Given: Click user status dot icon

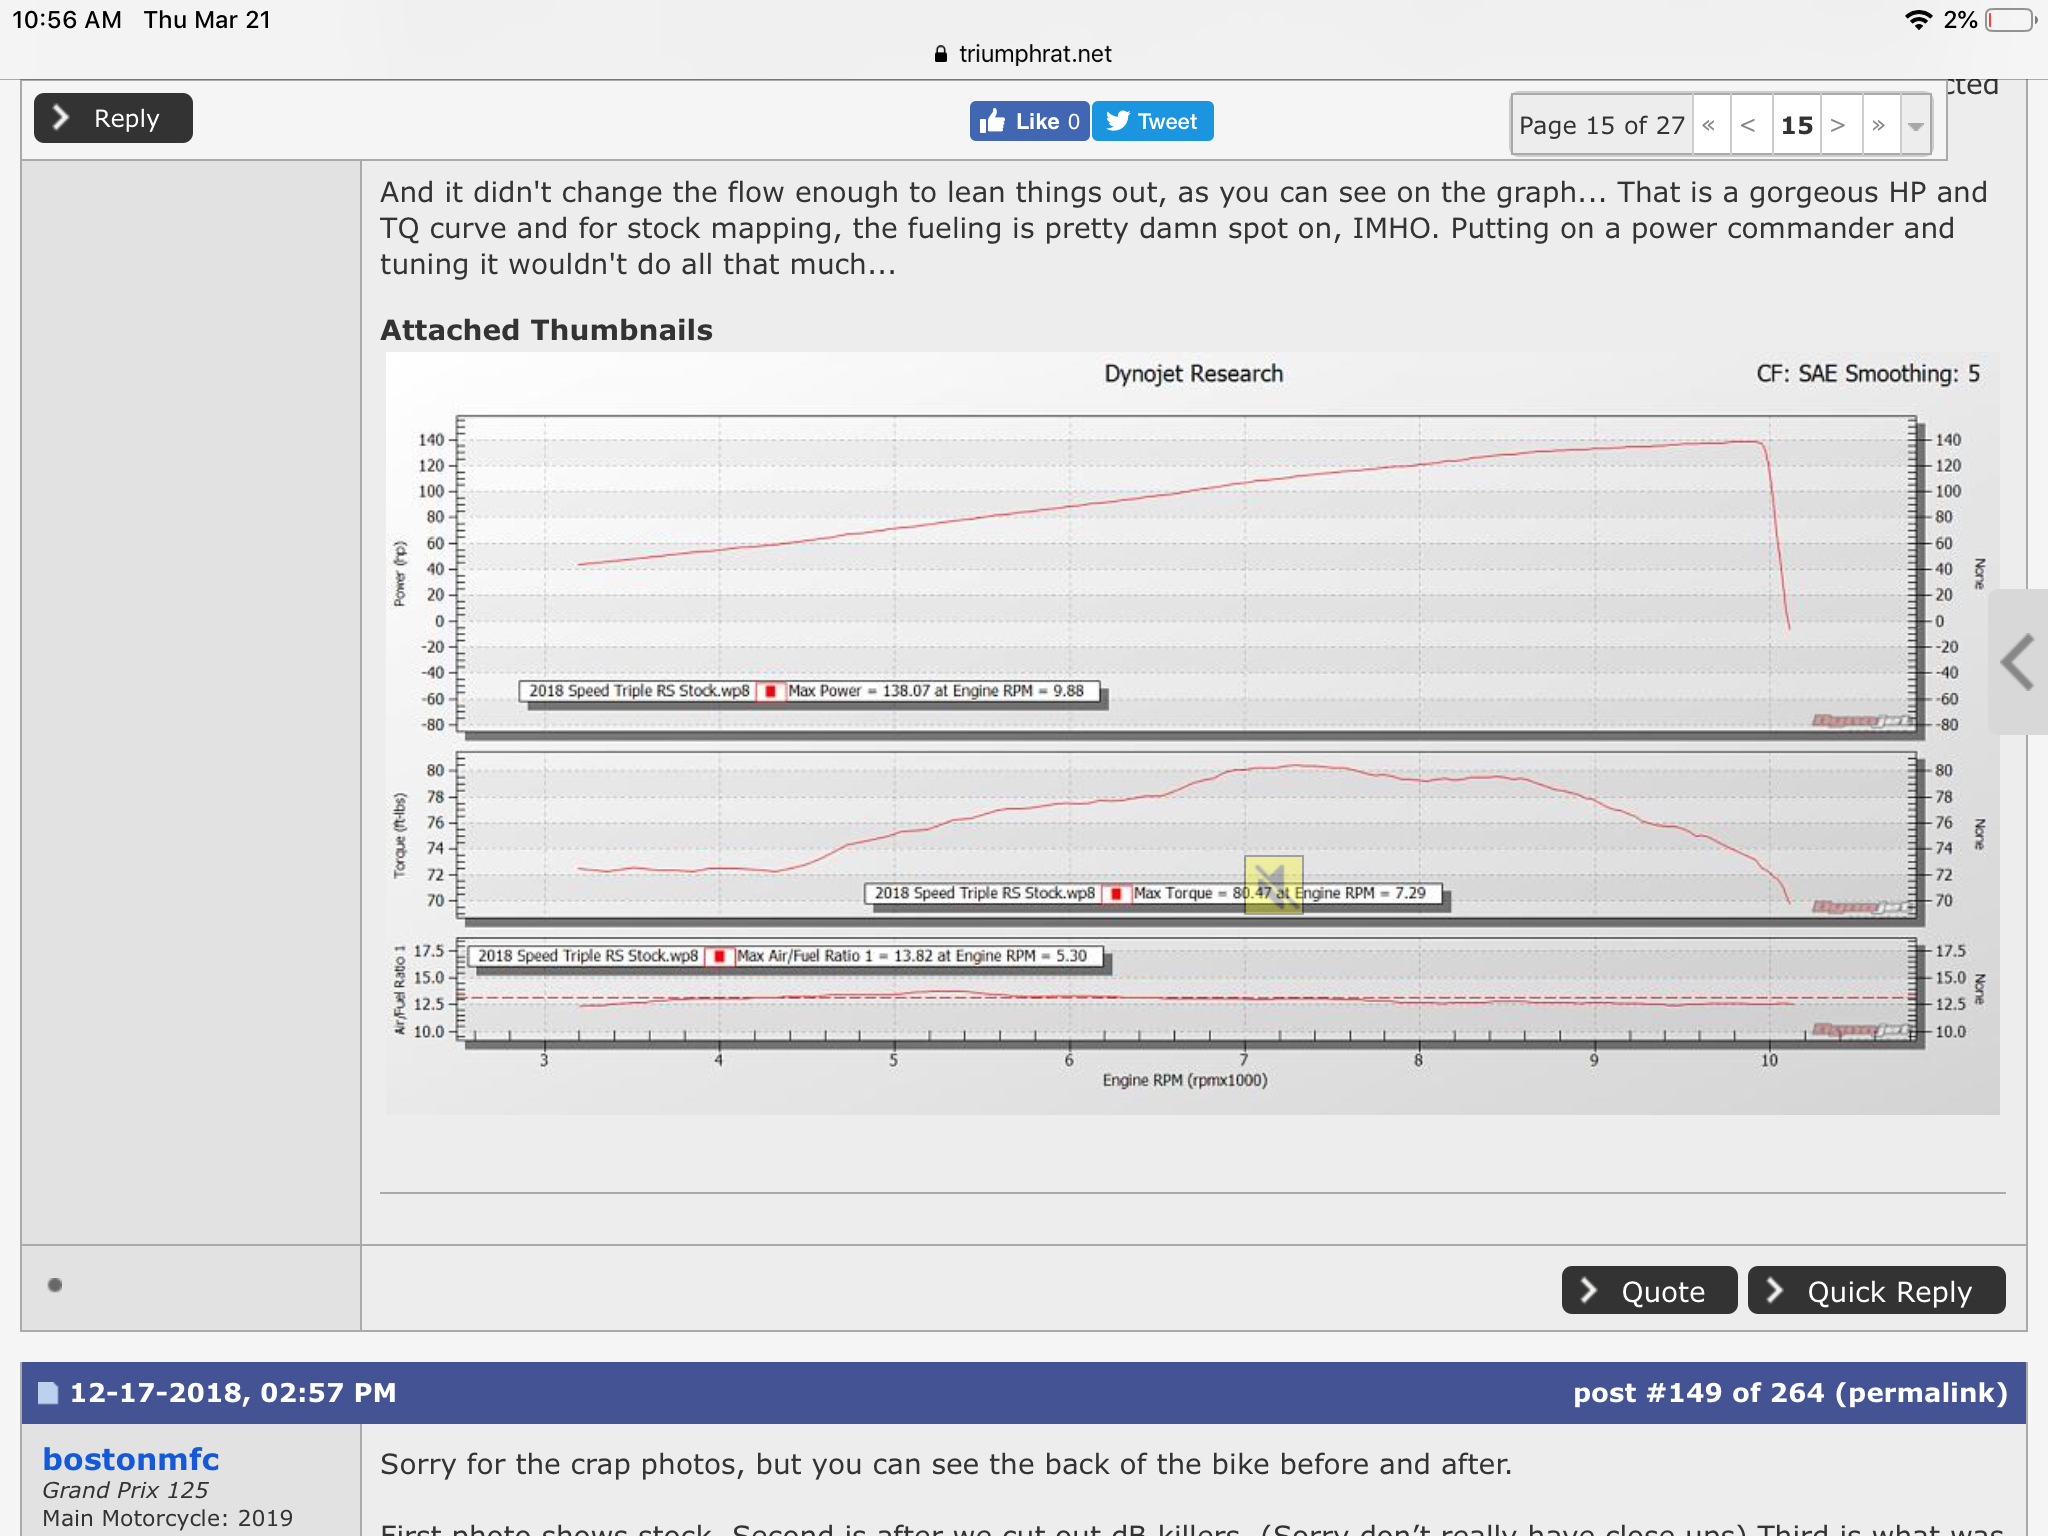Looking at the screenshot, I should click(x=55, y=1285).
